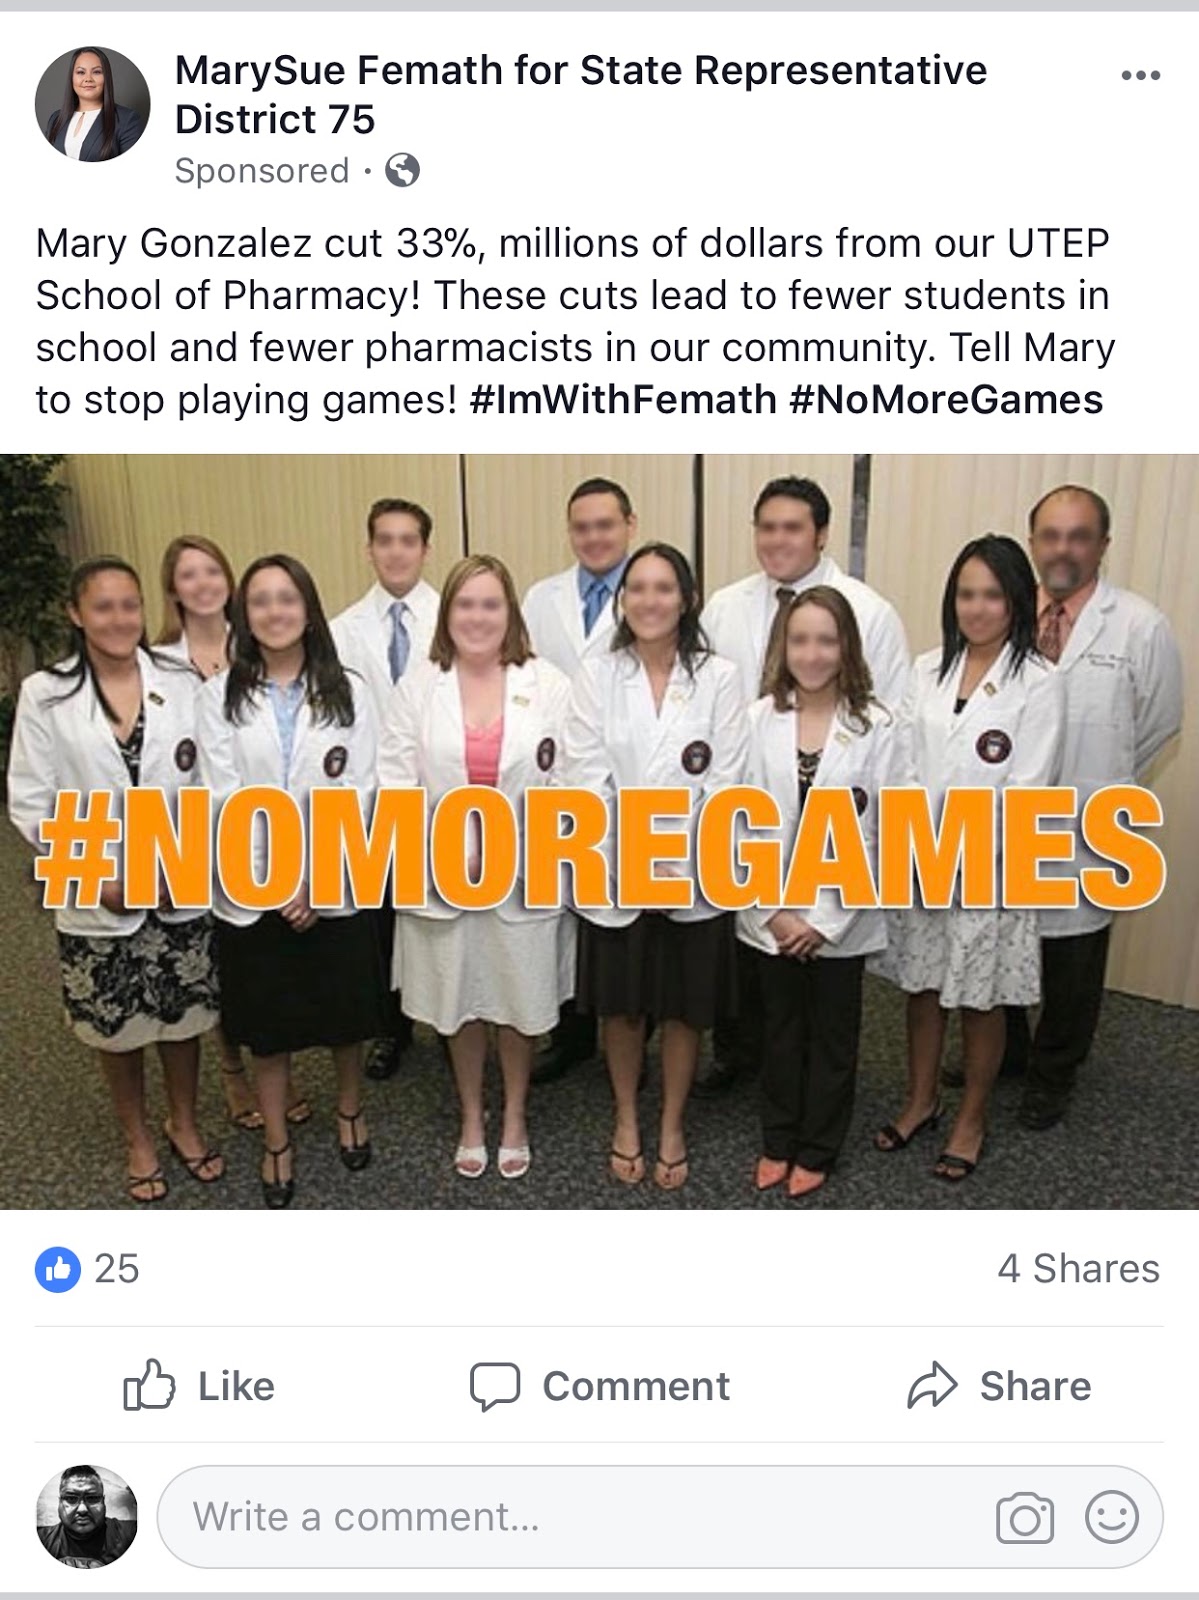Open the #NOMOREGAMES ad photo
Screen dimensions: 1199x1600
coord(599,832)
